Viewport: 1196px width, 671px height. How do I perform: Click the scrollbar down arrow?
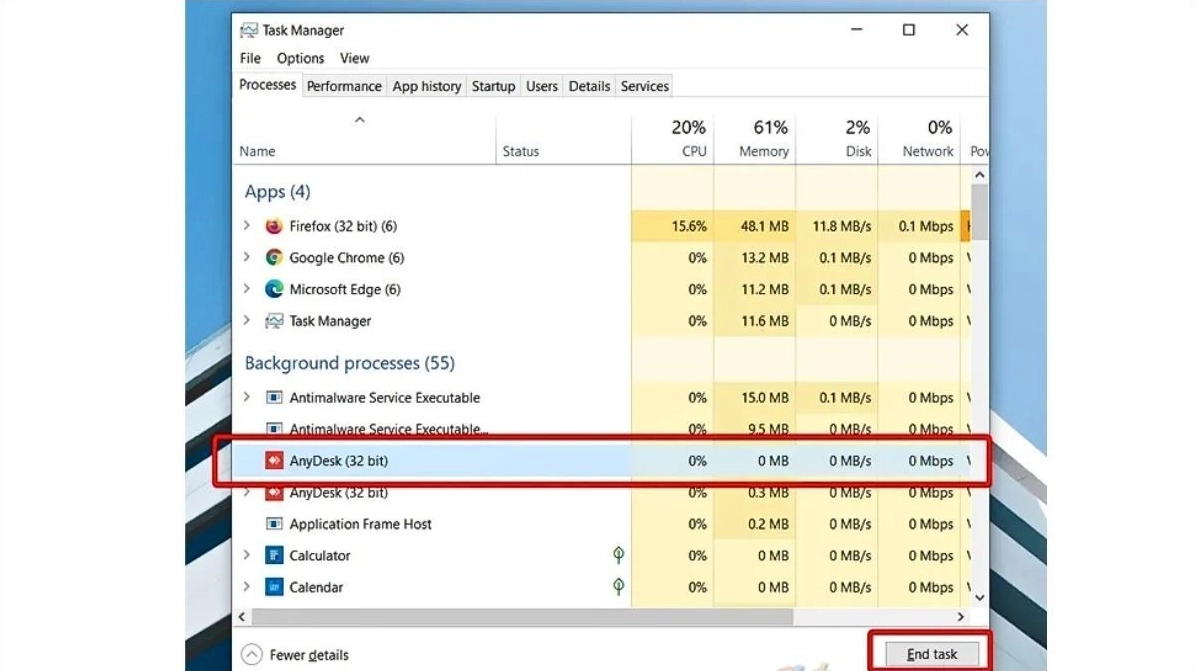(x=980, y=595)
